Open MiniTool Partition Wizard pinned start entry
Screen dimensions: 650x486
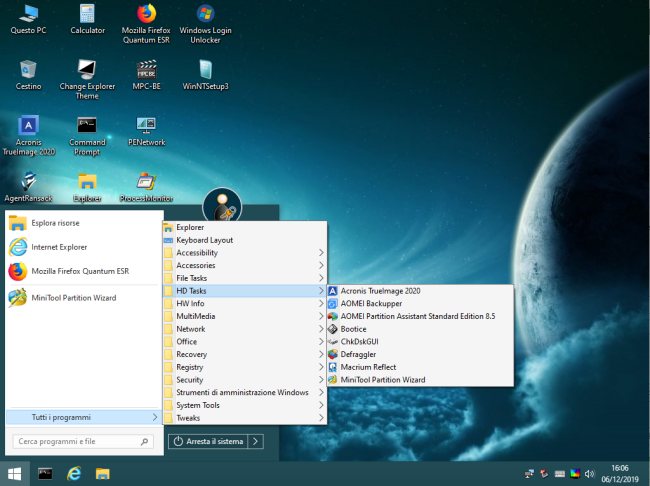click(x=85, y=298)
